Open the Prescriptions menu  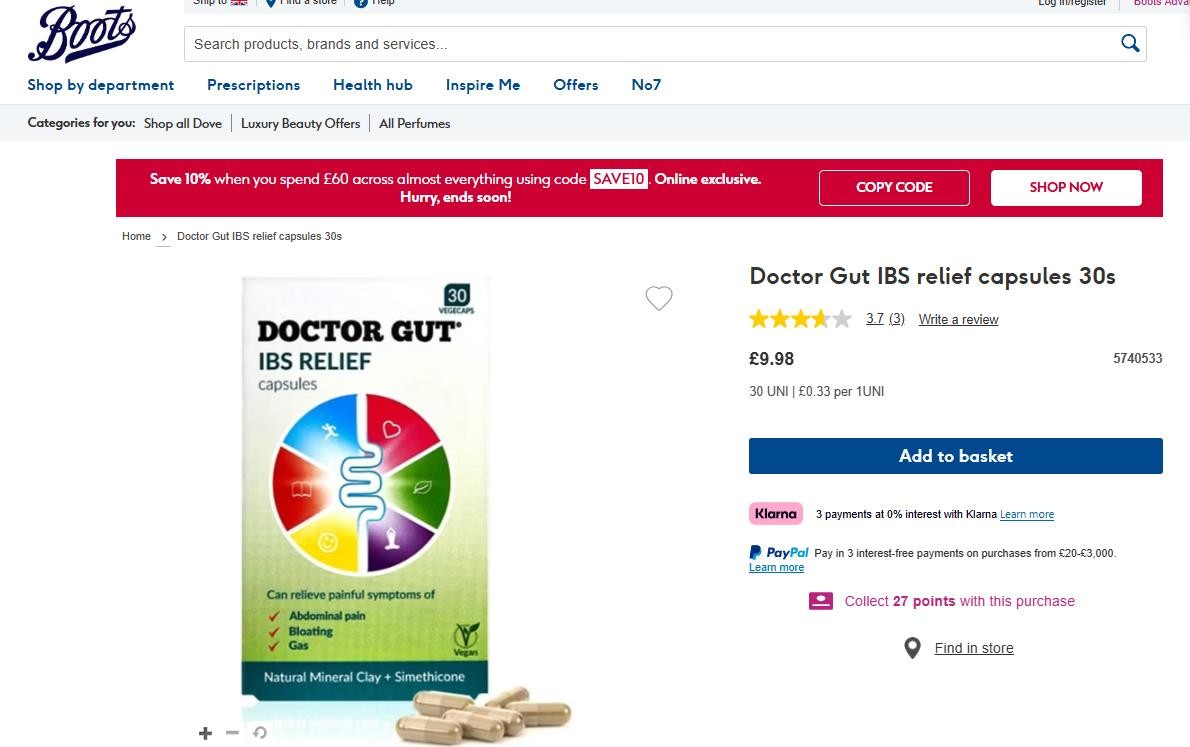[253, 85]
